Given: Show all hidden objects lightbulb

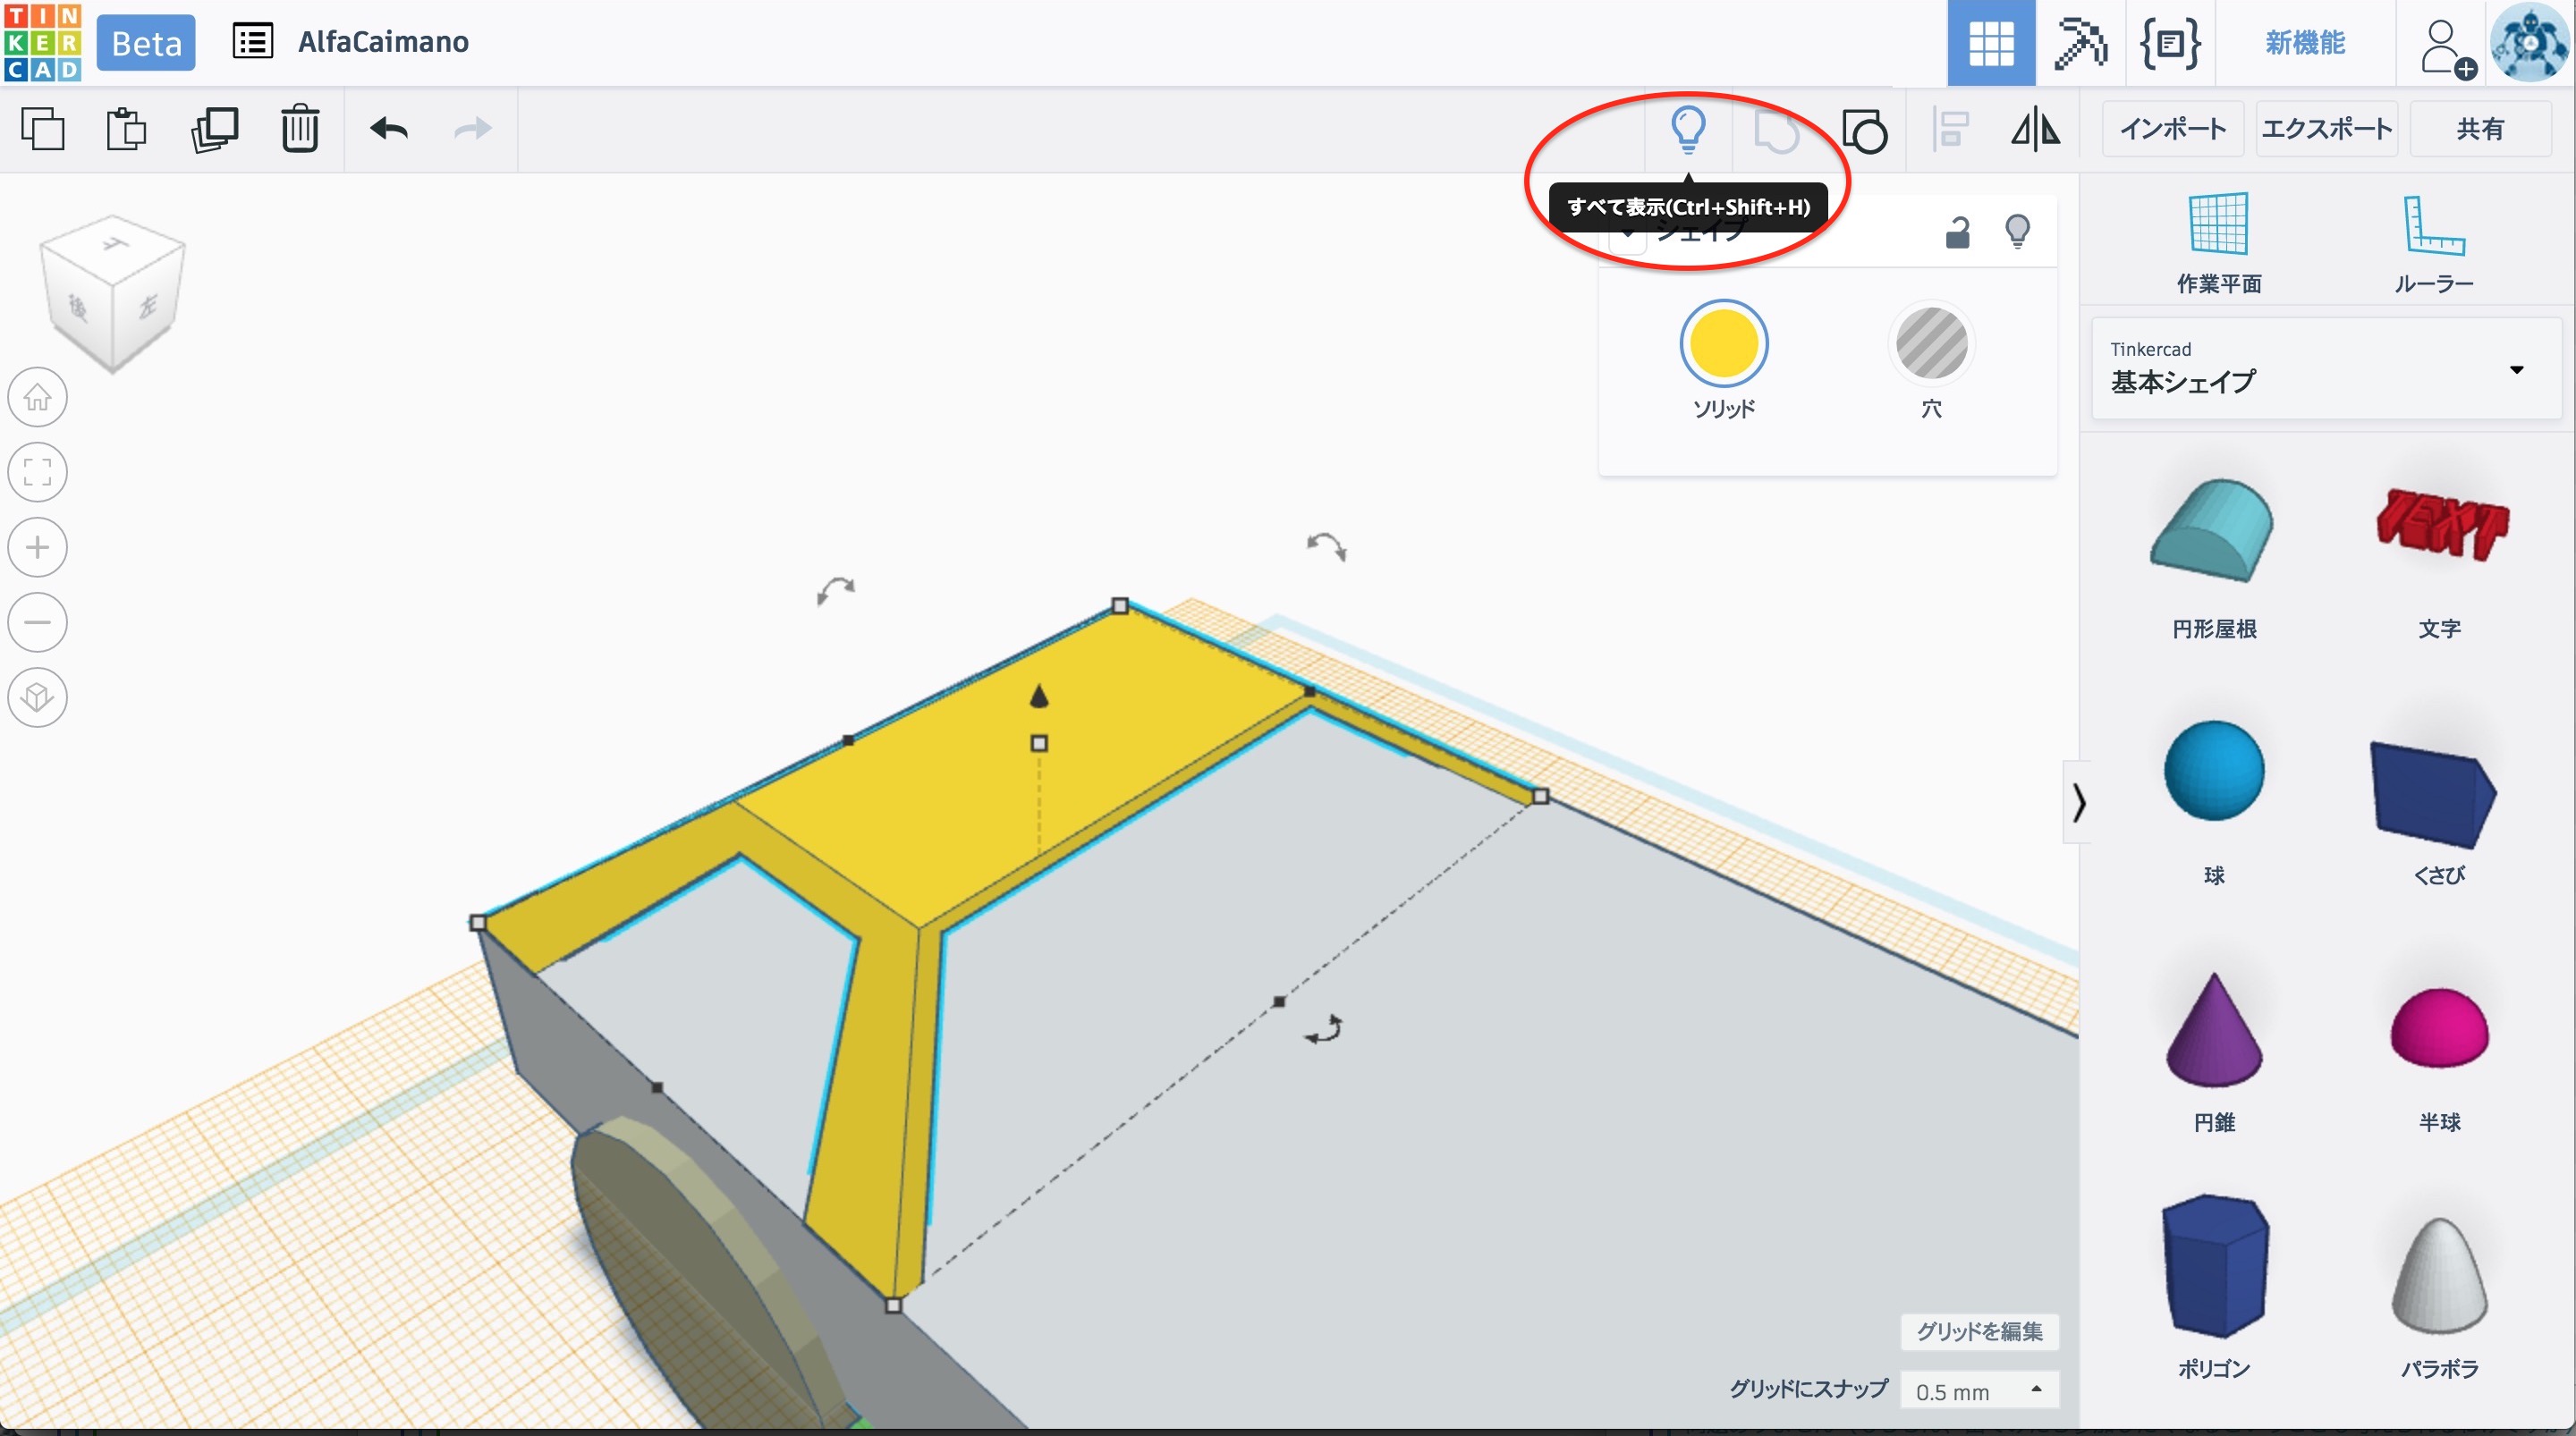Looking at the screenshot, I should 1688,129.
